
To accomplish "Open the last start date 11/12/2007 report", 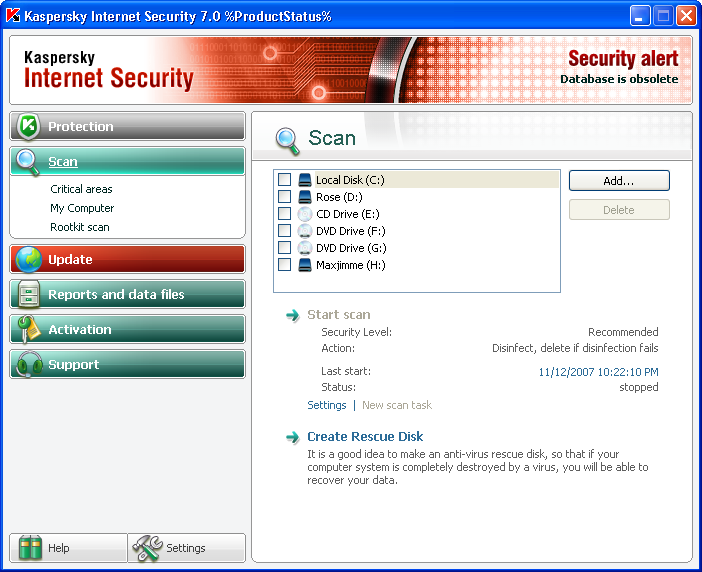I will pos(598,372).
